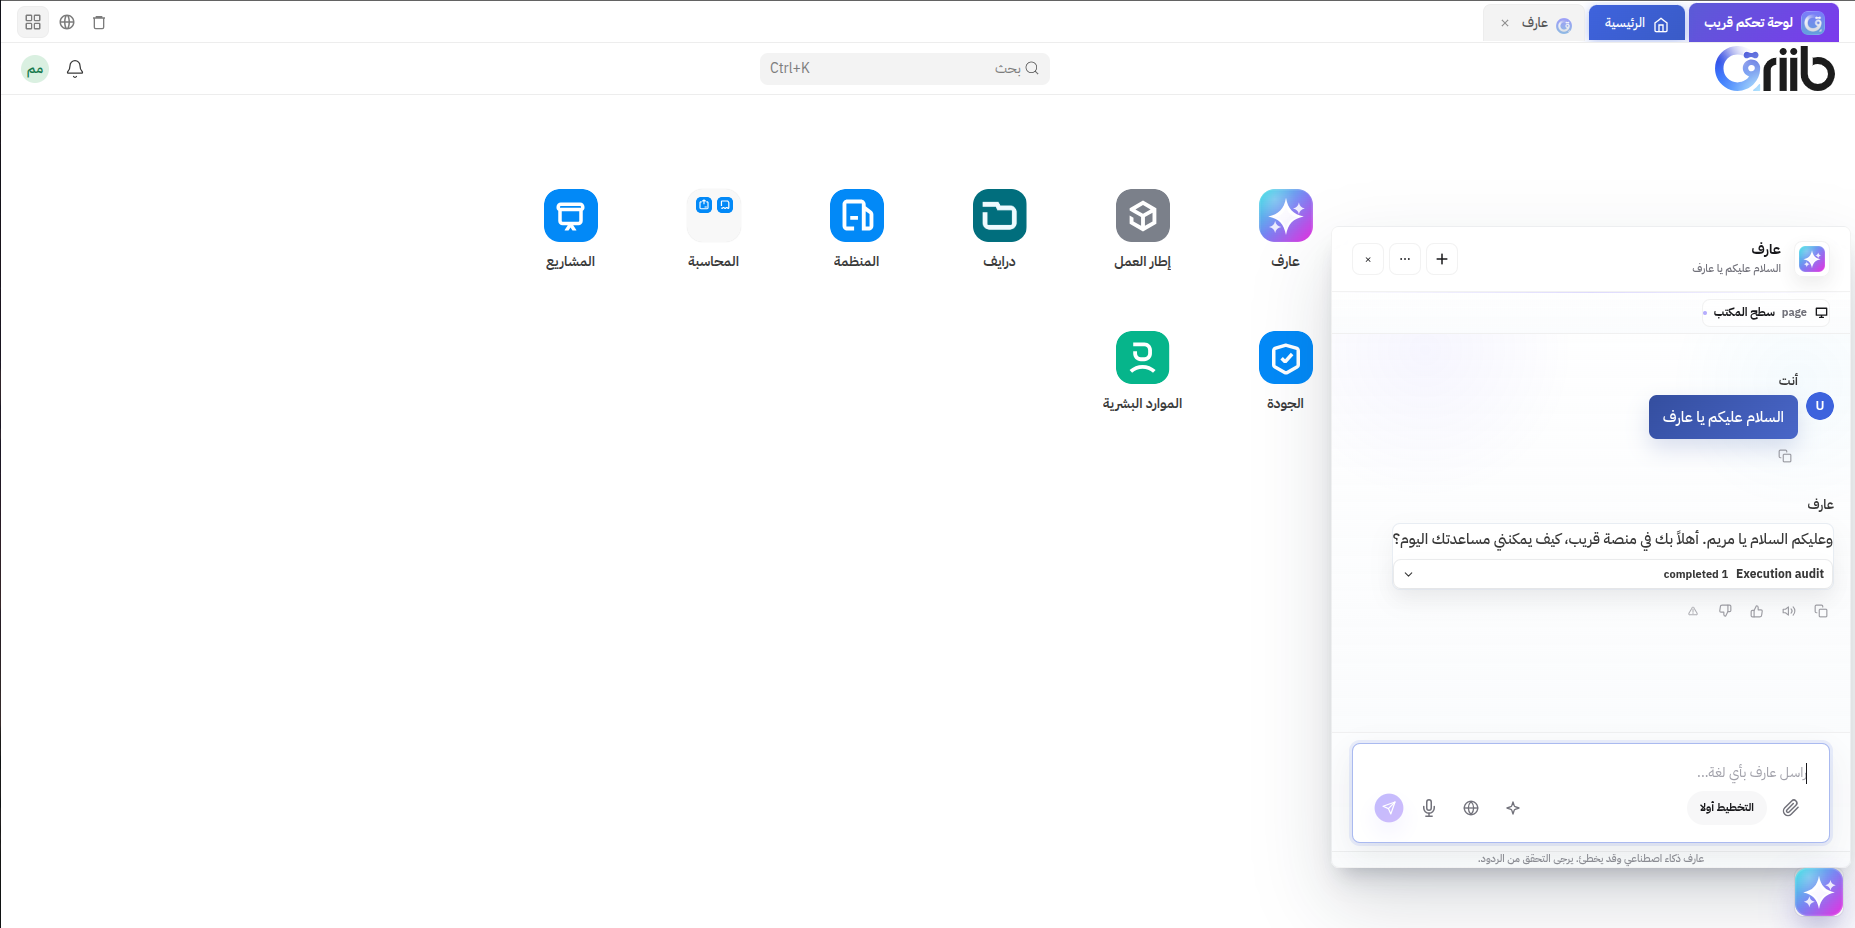Open the notifications bell

coord(75,69)
